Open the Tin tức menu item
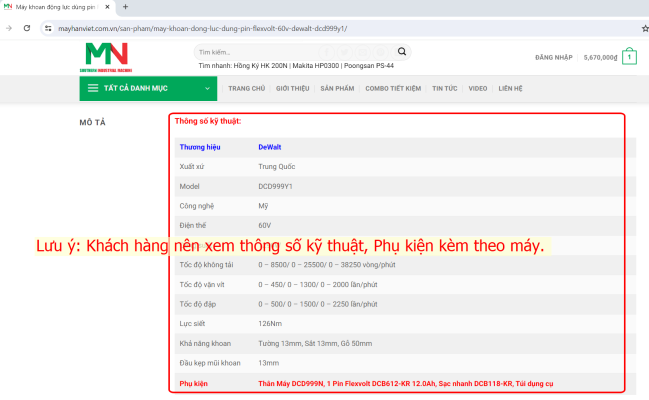 (445, 88)
